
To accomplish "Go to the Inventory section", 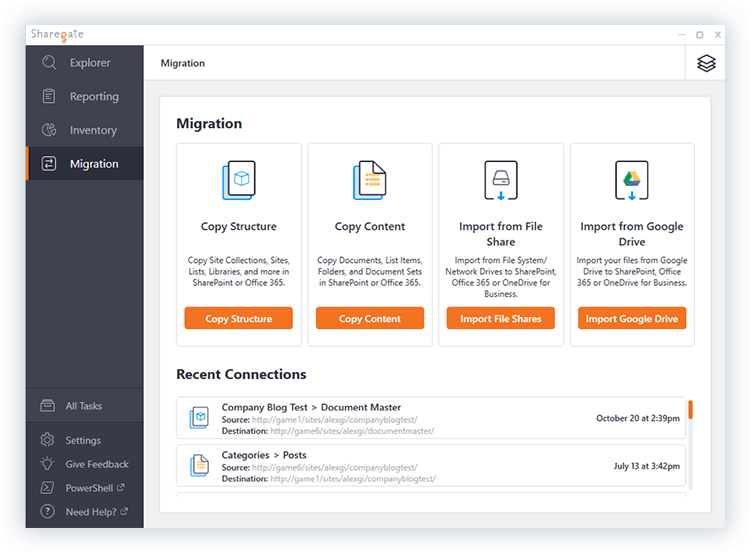I will pos(85,130).
